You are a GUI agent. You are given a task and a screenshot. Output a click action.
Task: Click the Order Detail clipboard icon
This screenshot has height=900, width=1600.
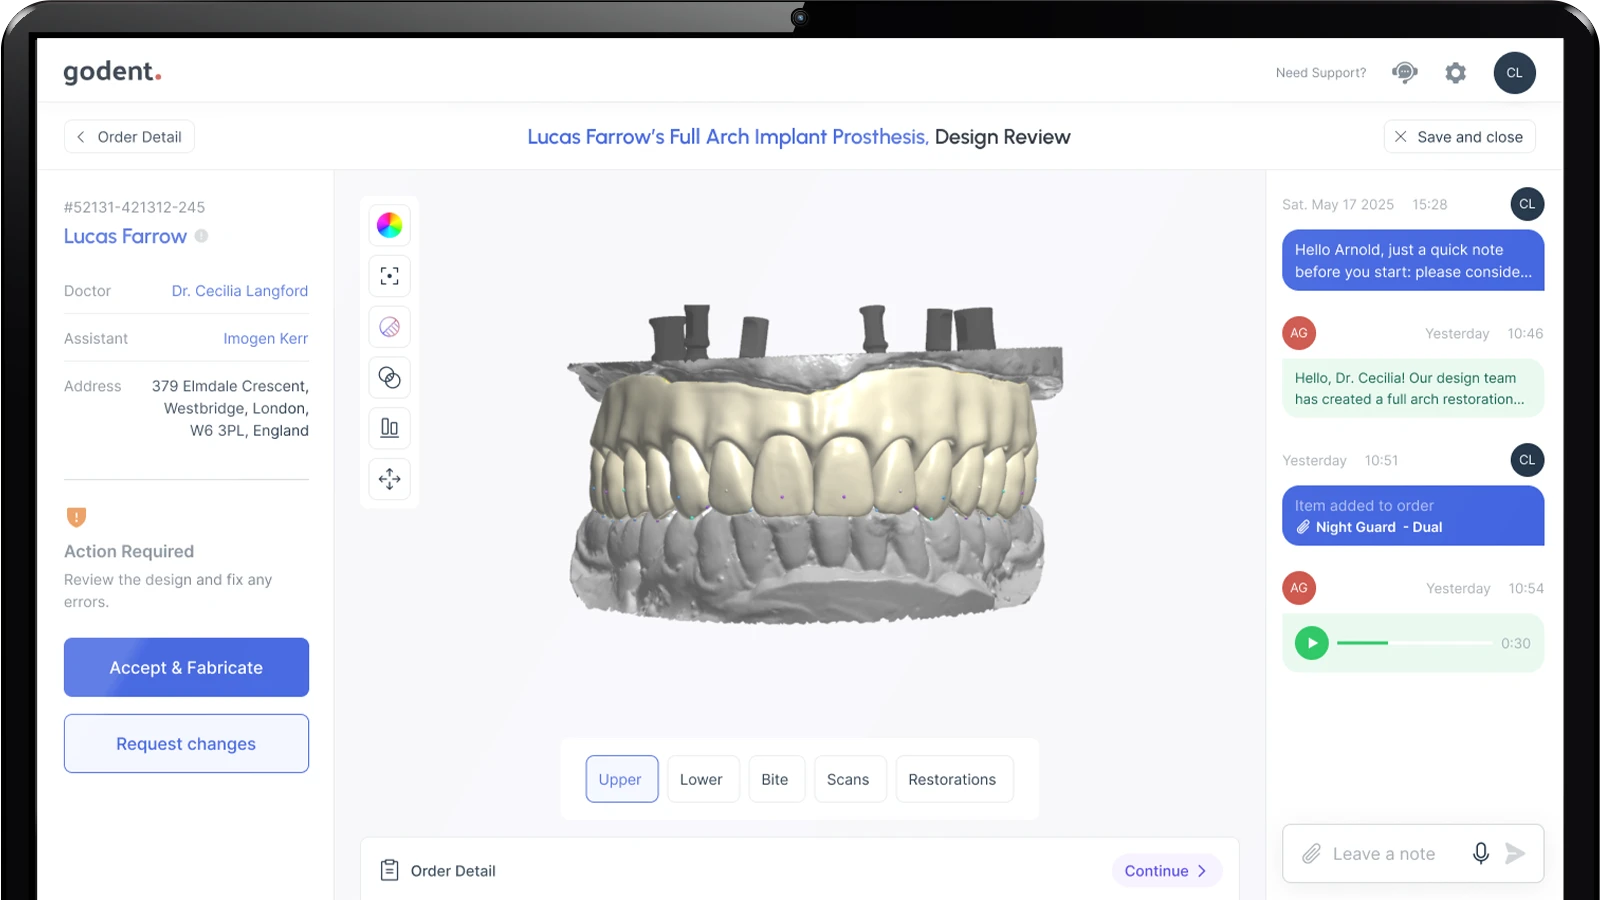389,871
